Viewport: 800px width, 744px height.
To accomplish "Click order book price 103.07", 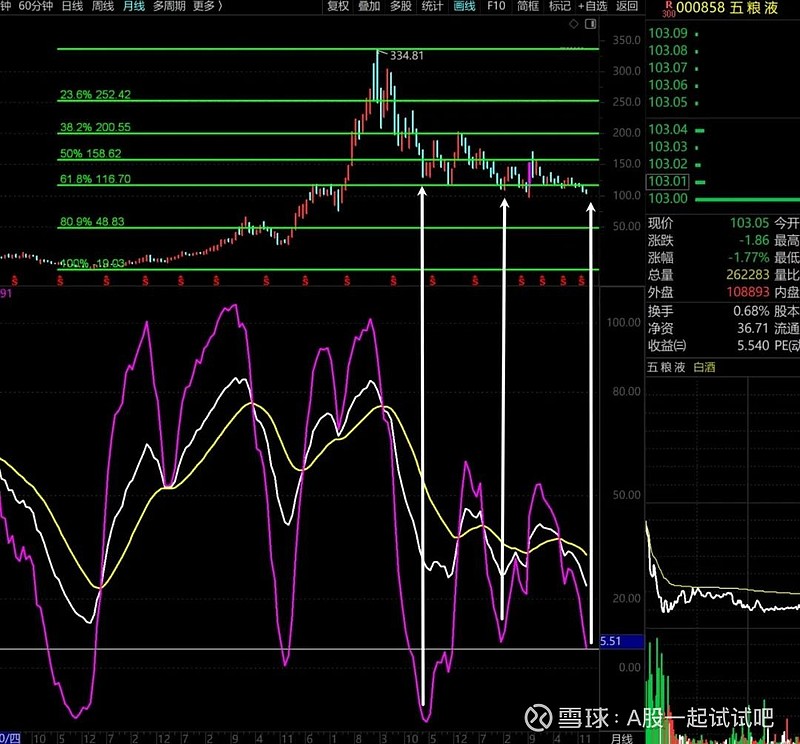I will (x=668, y=68).
